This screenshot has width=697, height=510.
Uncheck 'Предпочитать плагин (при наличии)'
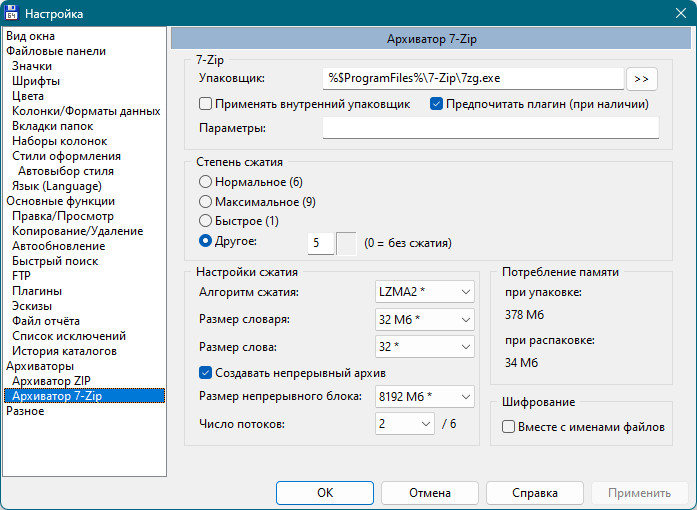coord(437,103)
